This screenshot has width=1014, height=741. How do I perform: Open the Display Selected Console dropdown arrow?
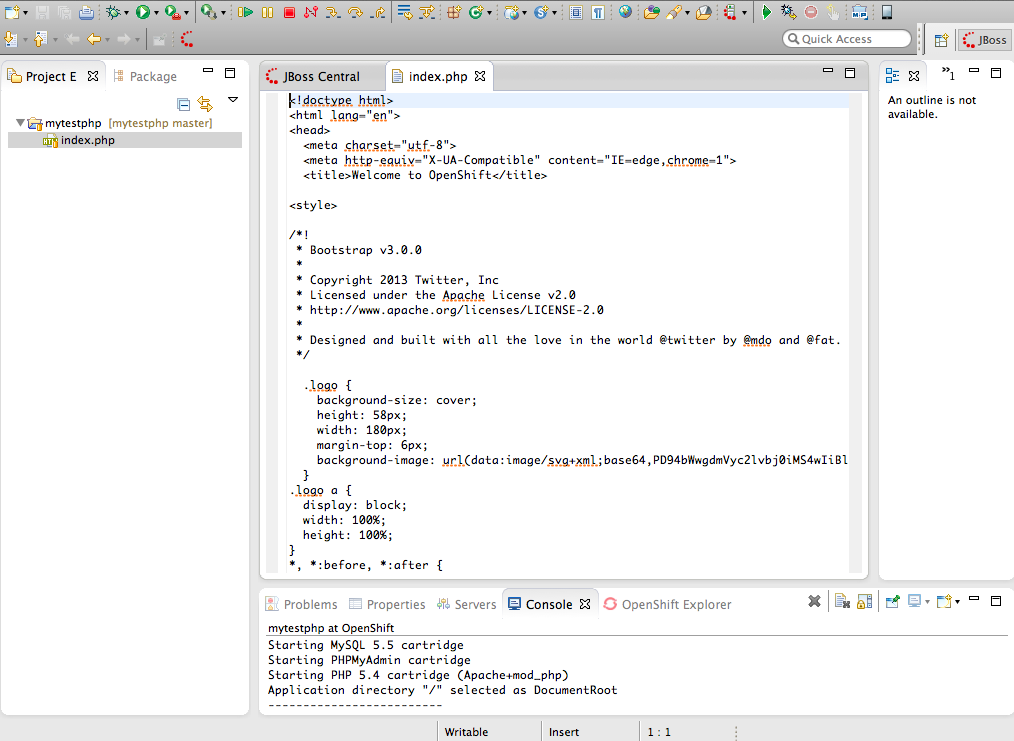(x=927, y=603)
